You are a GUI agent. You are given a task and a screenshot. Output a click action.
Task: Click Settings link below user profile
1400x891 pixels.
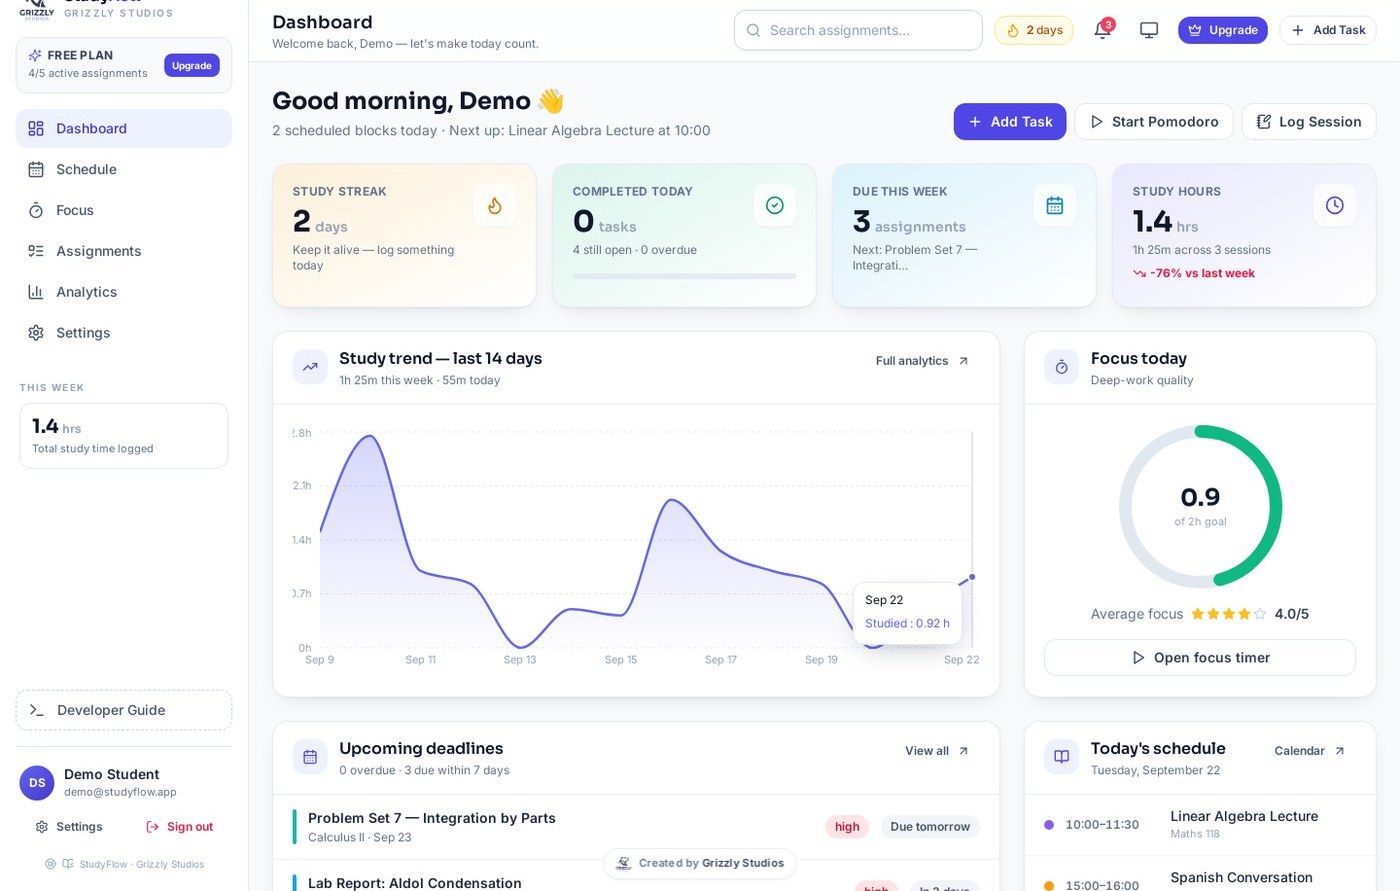pyautogui.click(x=69, y=827)
